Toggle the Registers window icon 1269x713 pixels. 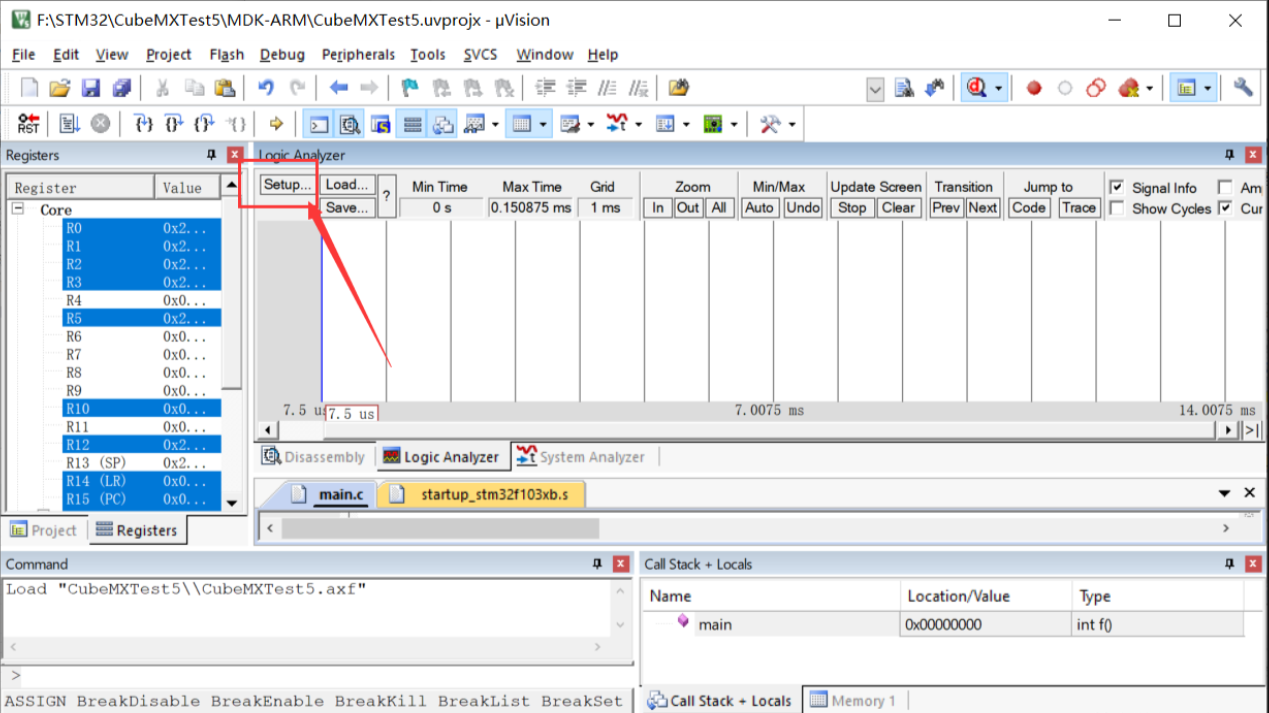(x=412, y=124)
